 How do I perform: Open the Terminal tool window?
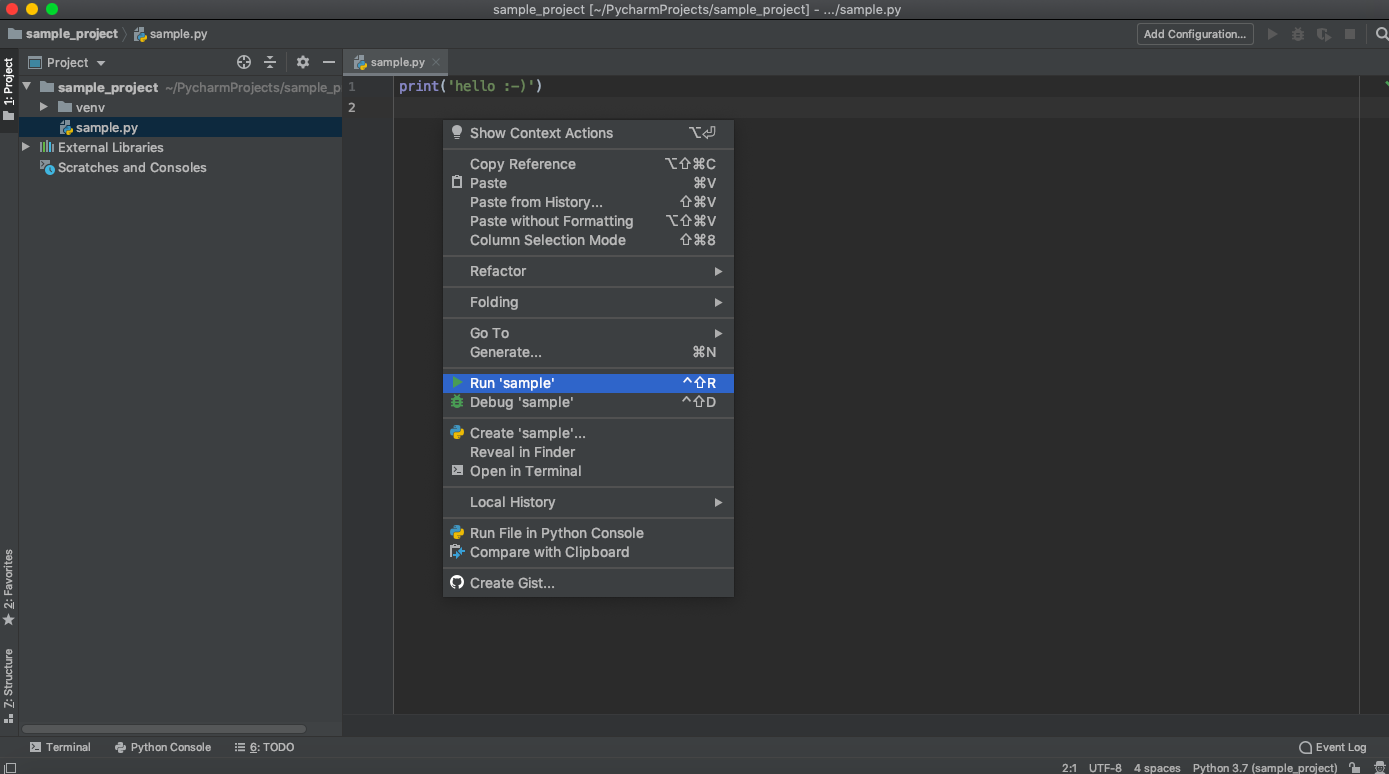[x=60, y=747]
